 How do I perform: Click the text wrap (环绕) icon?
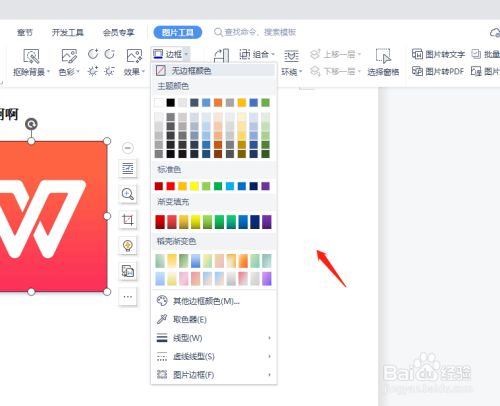point(291,56)
